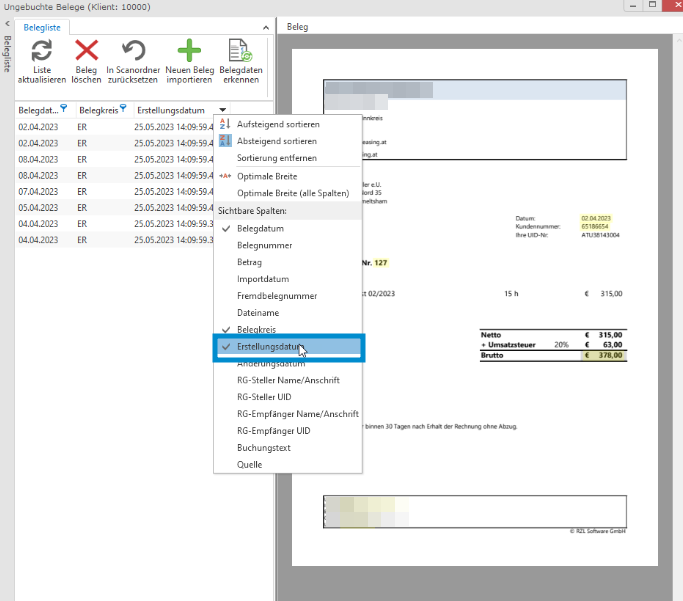Viewport: 683px width, 601px height.
Task: Click In Scanordner zurücksetzen undo icon
Action: (x=132, y=51)
